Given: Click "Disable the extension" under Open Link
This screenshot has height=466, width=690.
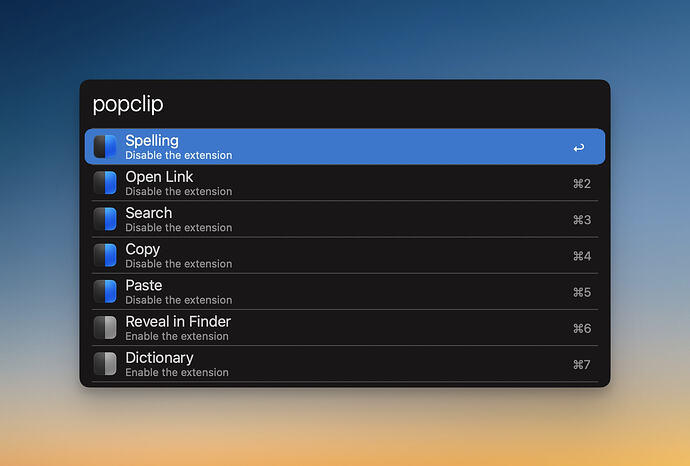Looking at the screenshot, I should pyautogui.click(x=179, y=191).
